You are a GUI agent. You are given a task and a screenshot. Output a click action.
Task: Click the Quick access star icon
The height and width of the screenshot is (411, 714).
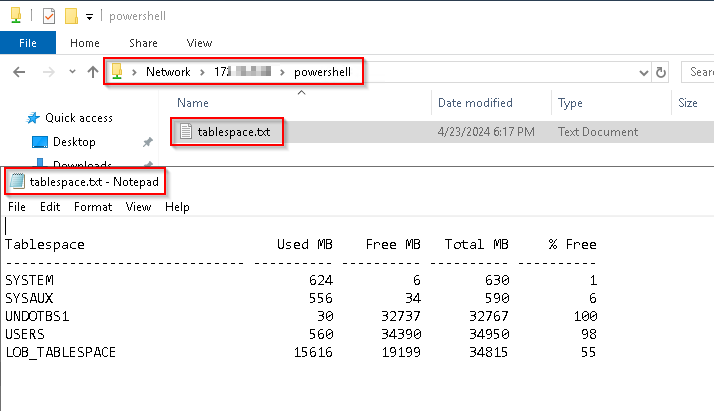(33, 118)
